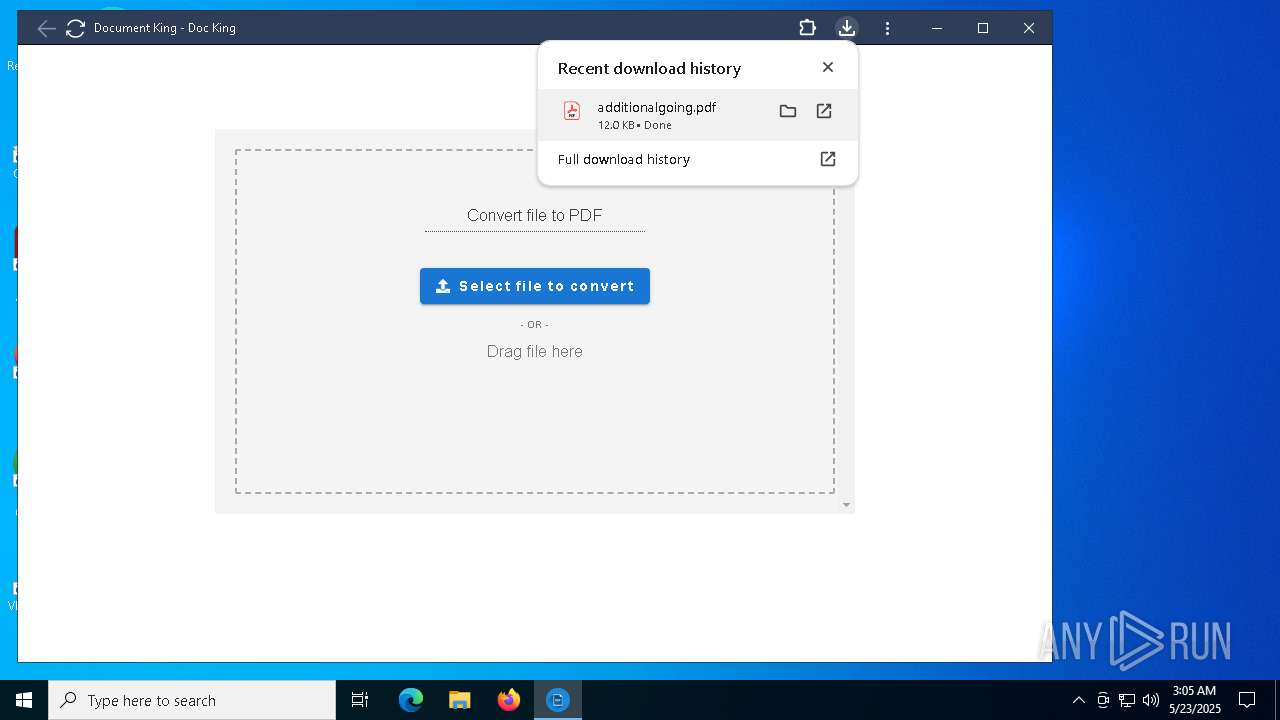The image size is (1280, 720).
Task: Click the scroll-down arrow of converter panel
Action: [846, 505]
